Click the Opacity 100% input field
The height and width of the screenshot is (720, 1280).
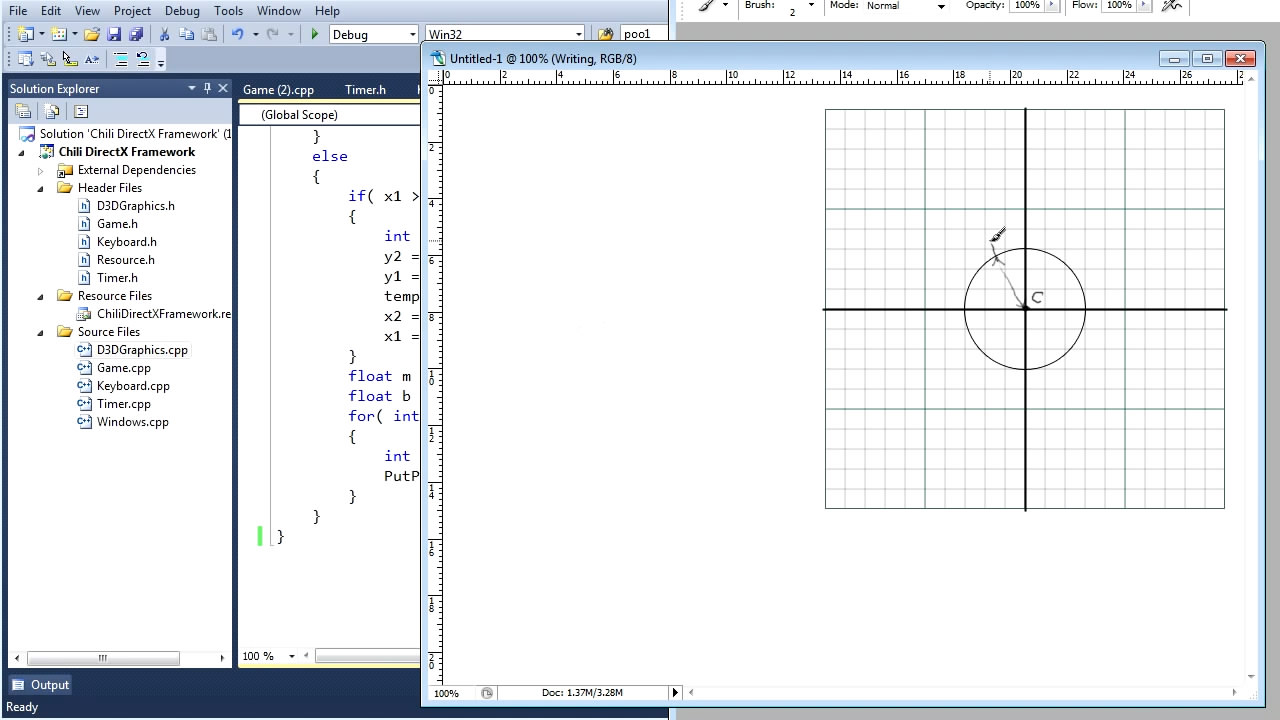click(1027, 5)
